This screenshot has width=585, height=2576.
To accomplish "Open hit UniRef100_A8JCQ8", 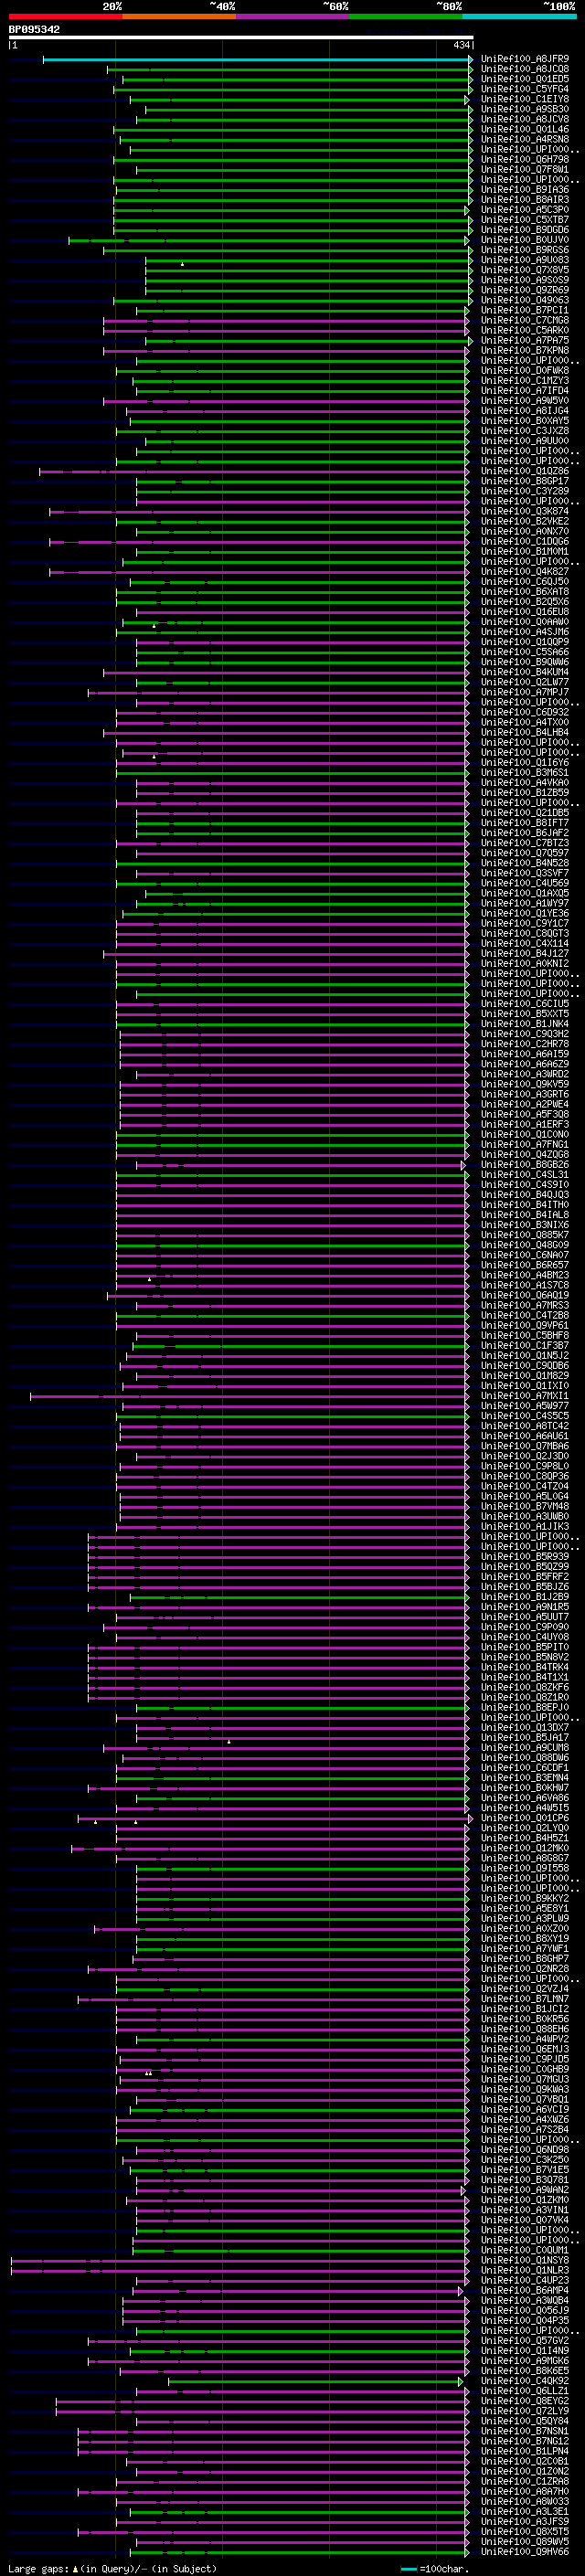I will 525,69.
